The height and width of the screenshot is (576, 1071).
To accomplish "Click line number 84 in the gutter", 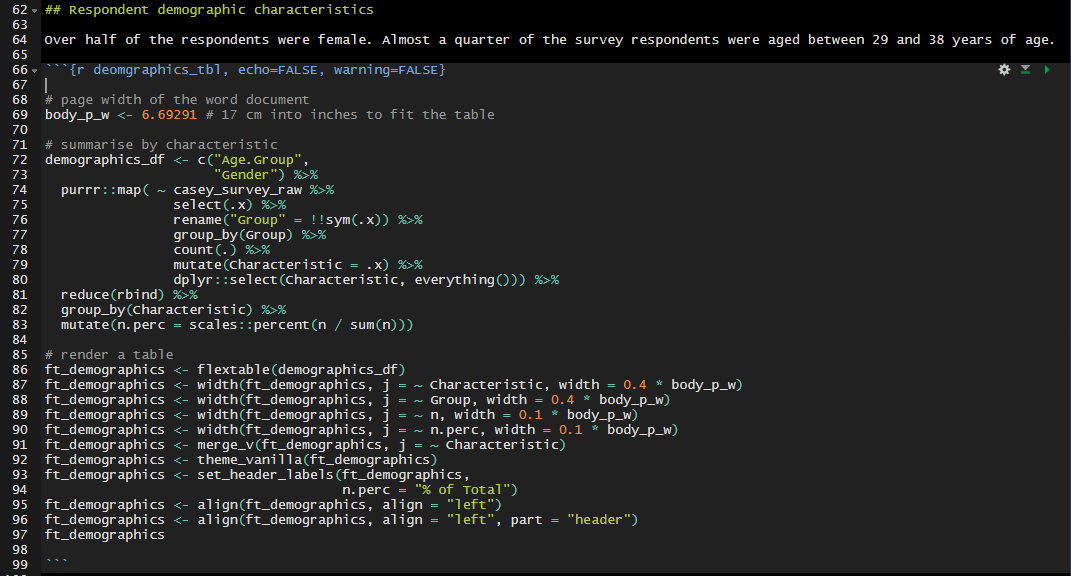I will (x=20, y=340).
